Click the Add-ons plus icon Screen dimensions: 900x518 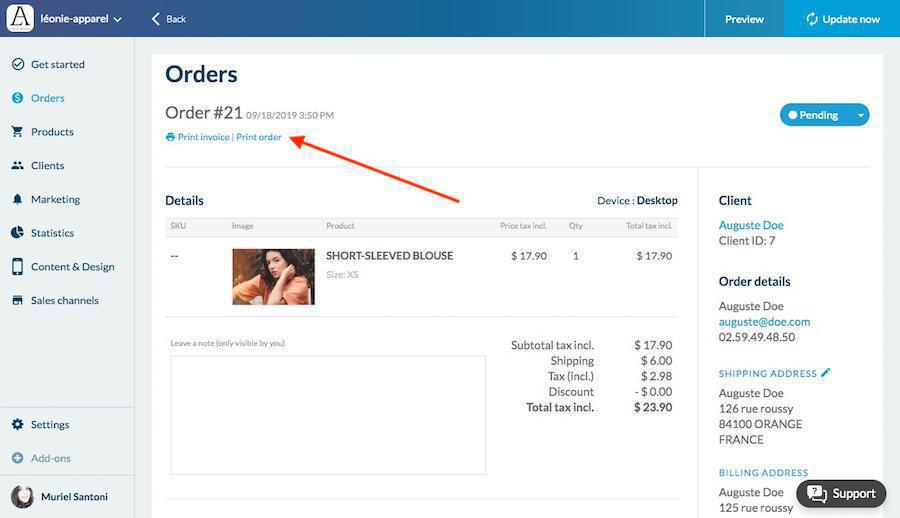[x=18, y=458]
